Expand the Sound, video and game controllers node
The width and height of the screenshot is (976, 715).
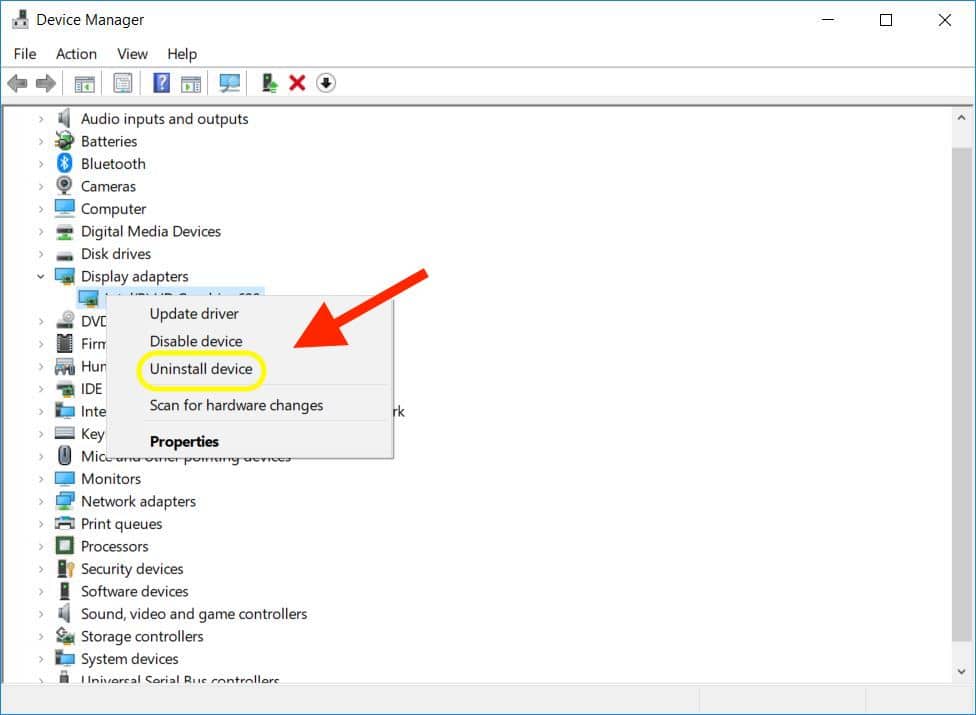41,614
